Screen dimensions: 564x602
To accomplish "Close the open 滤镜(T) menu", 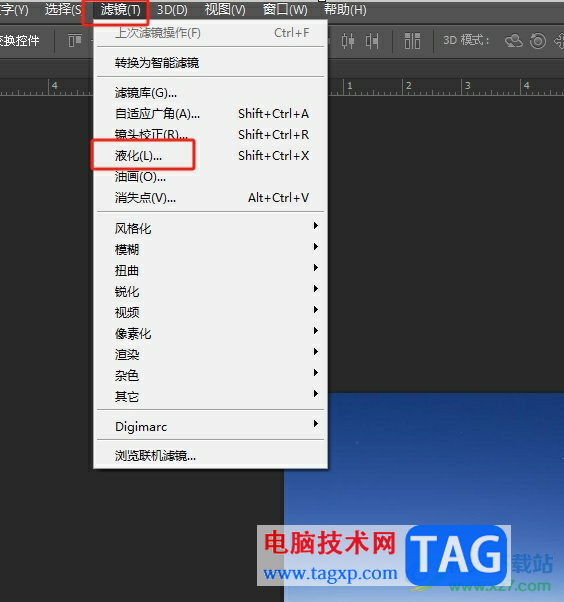I will pos(120,9).
